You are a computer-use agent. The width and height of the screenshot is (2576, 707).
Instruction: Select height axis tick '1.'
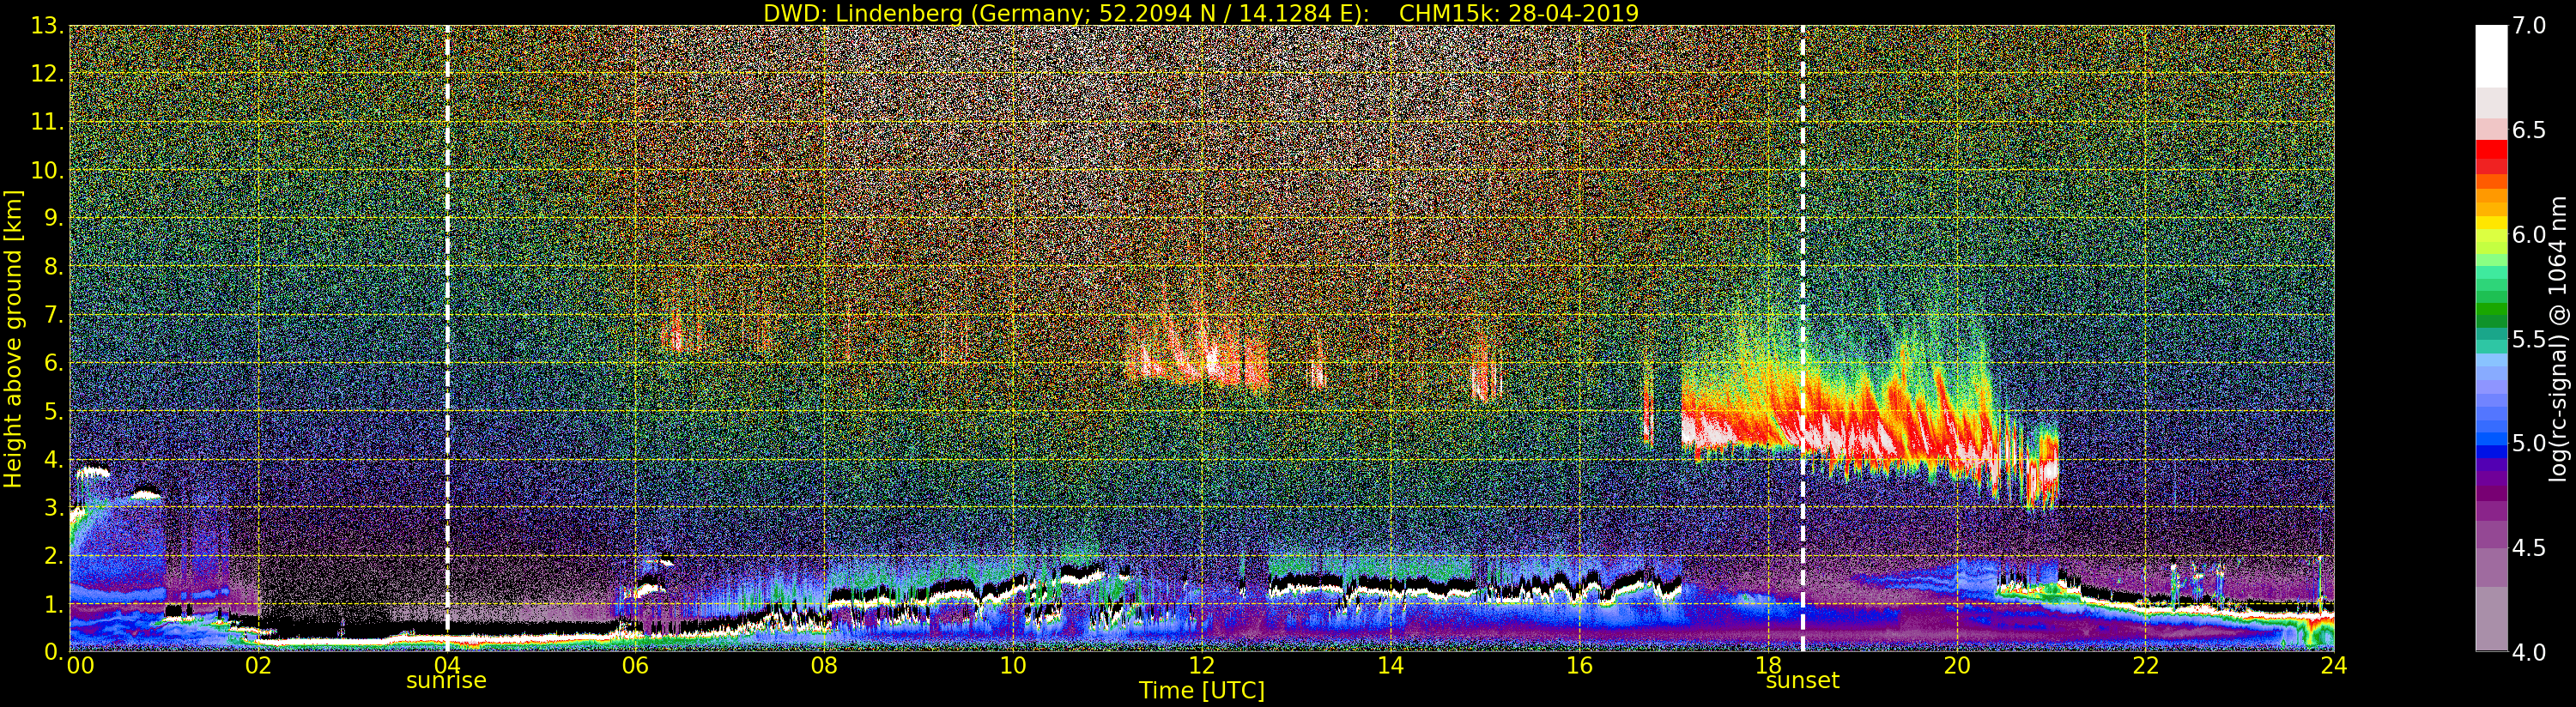click(53, 603)
